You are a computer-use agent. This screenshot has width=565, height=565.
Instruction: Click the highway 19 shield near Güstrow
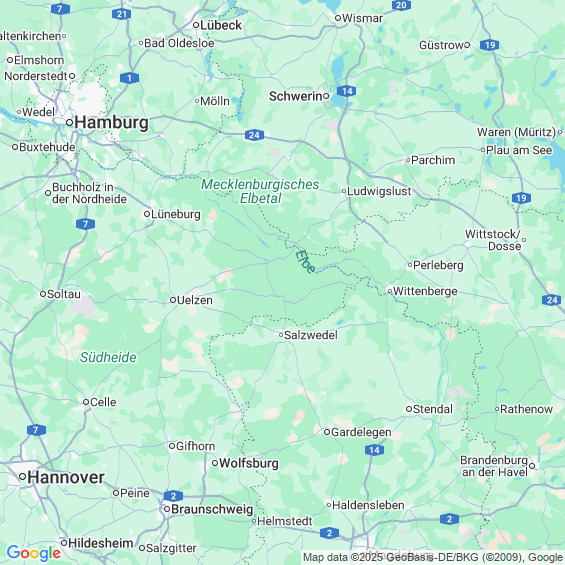pos(490,45)
